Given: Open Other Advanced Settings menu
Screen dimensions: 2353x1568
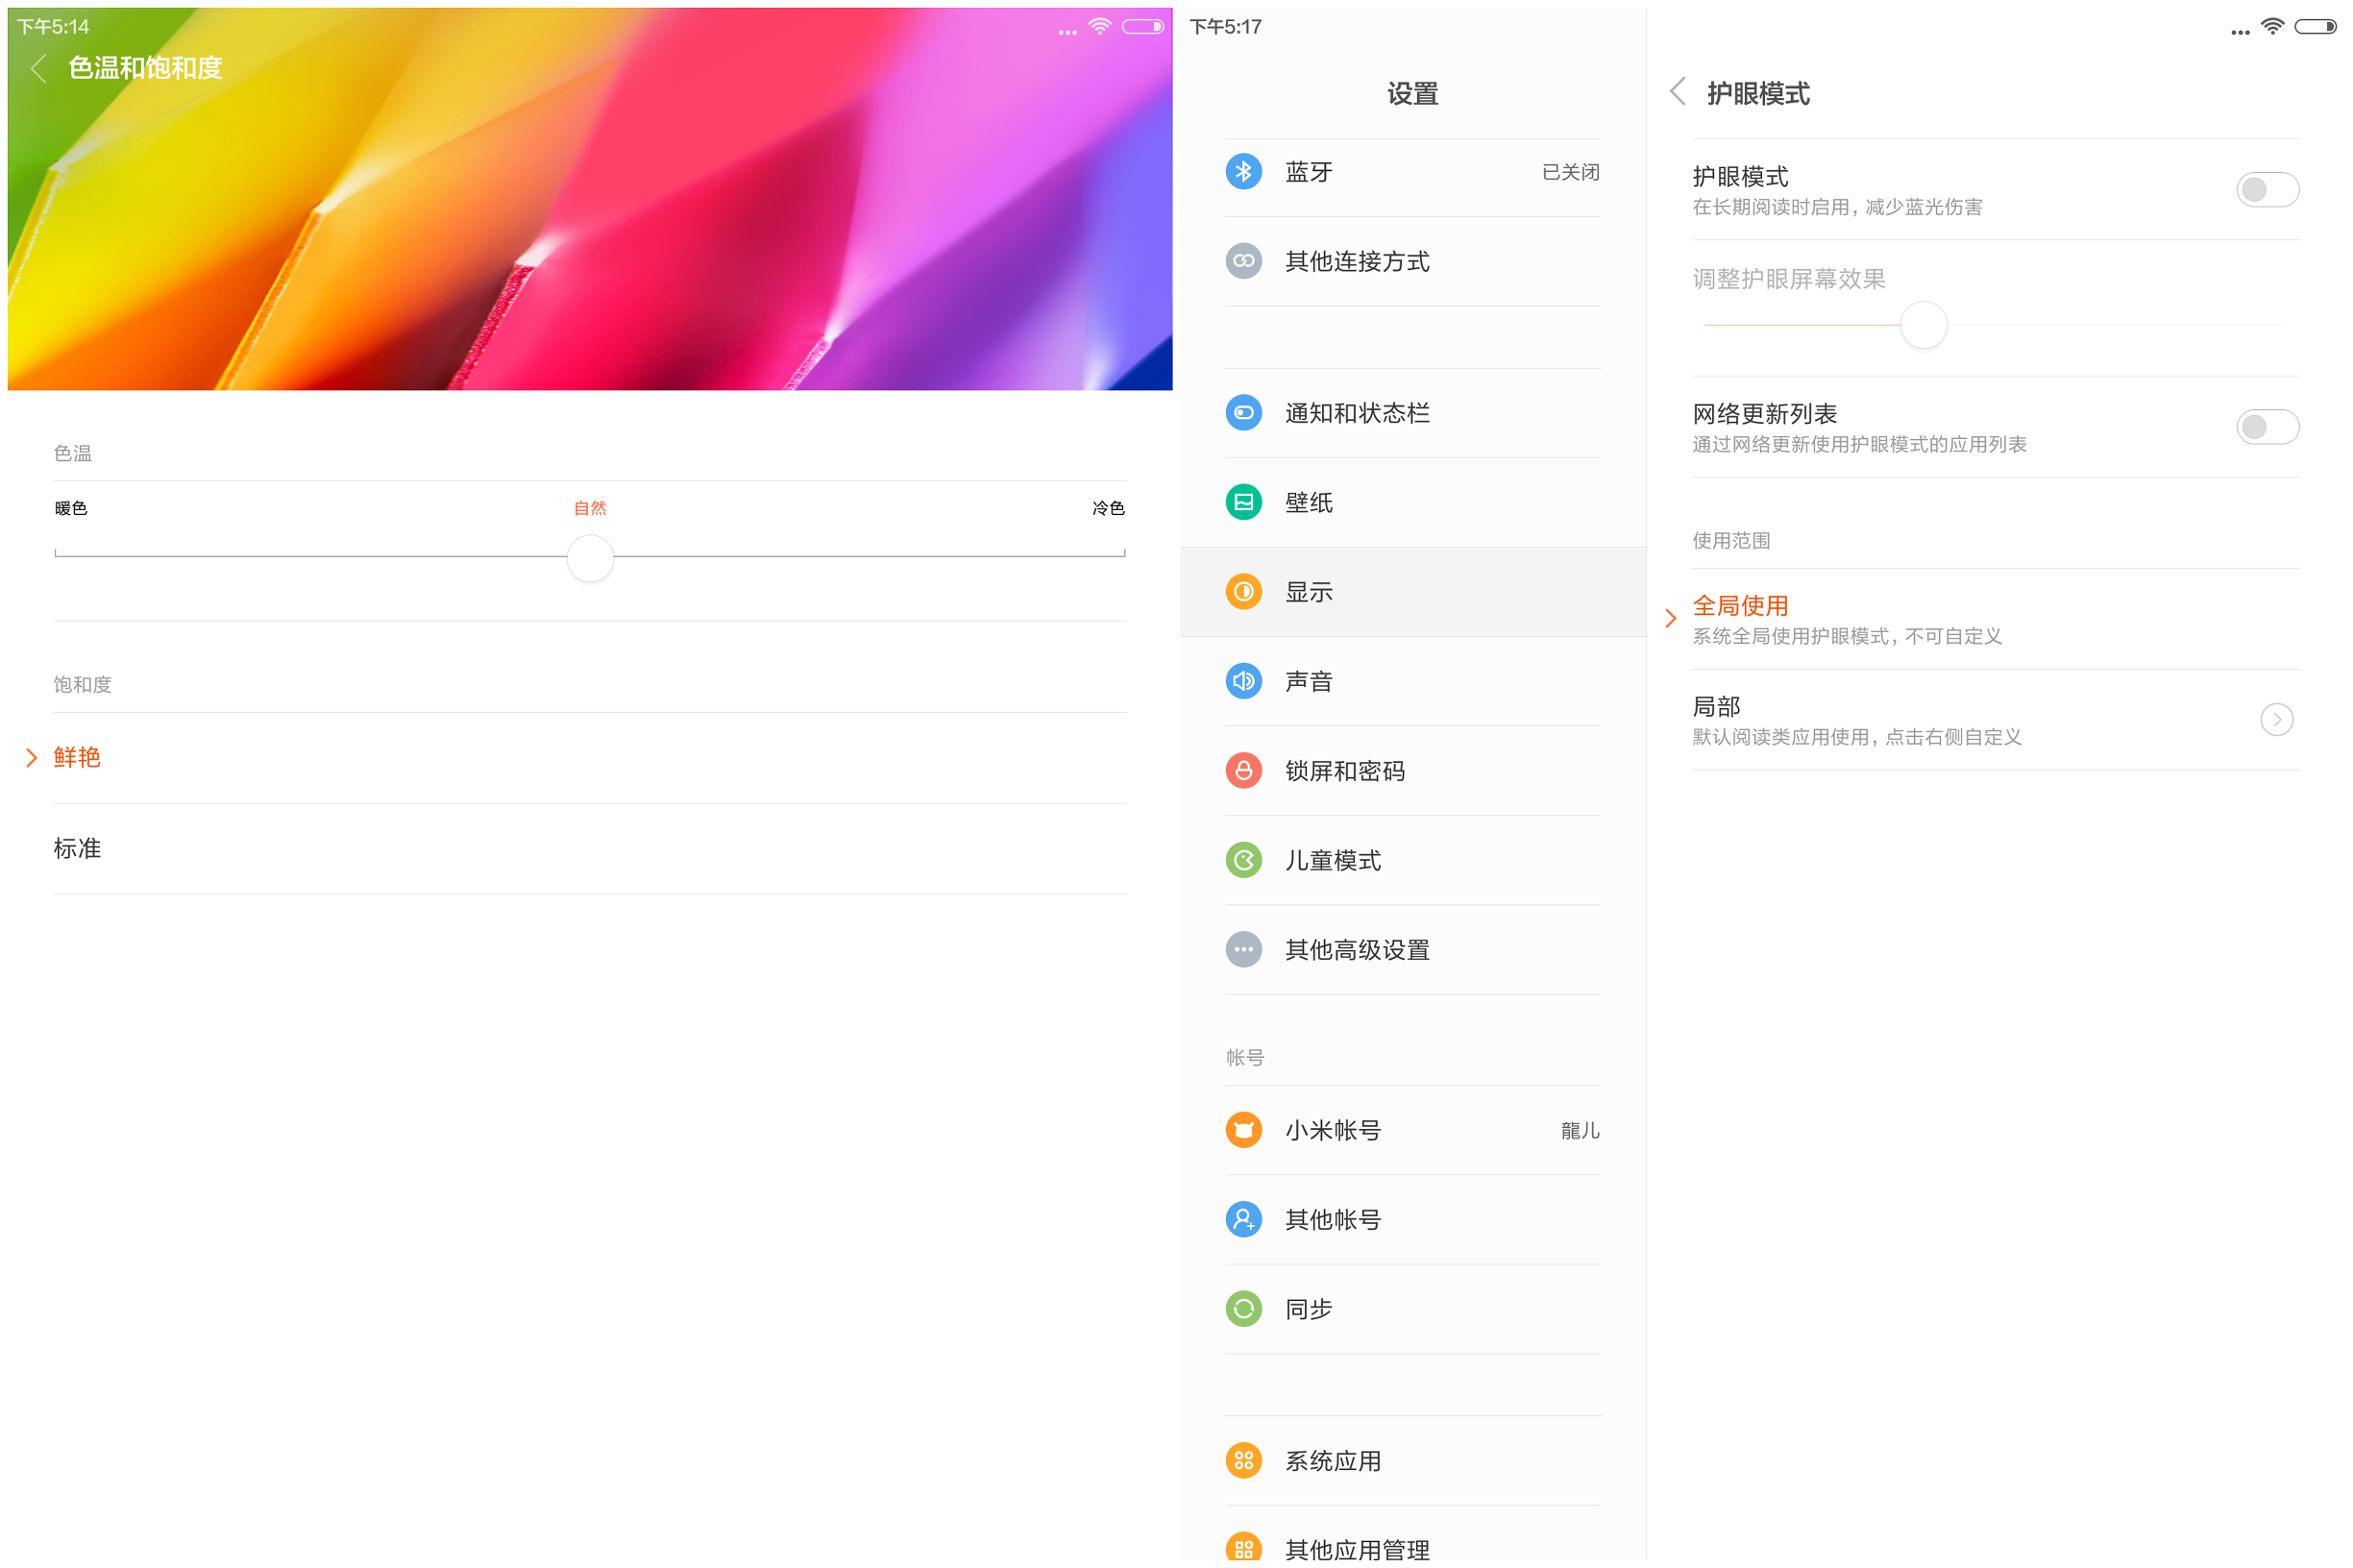Looking at the screenshot, I should [1362, 945].
